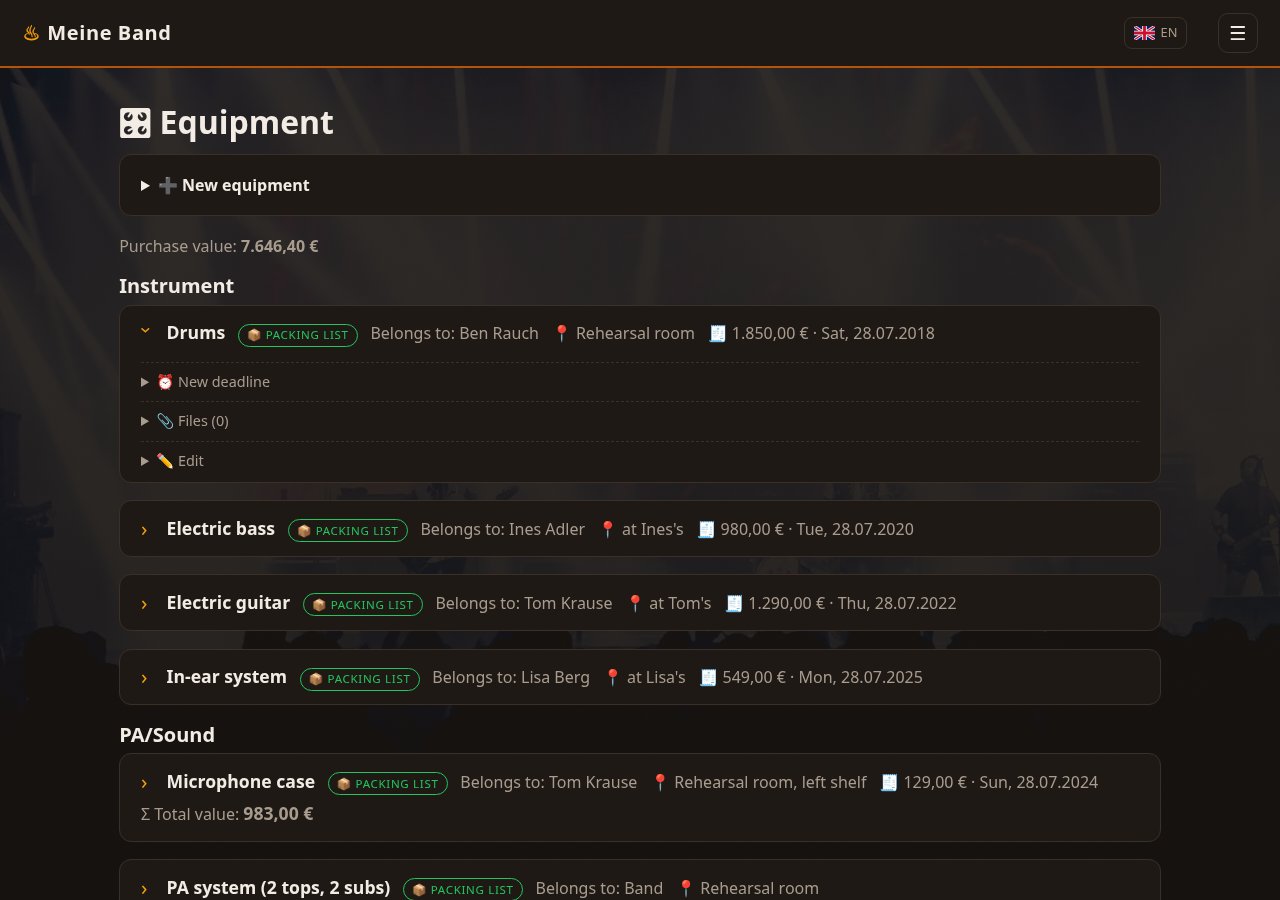The width and height of the screenshot is (1280, 900).
Task: Click the plus icon beside New equipment
Action: [167, 185]
